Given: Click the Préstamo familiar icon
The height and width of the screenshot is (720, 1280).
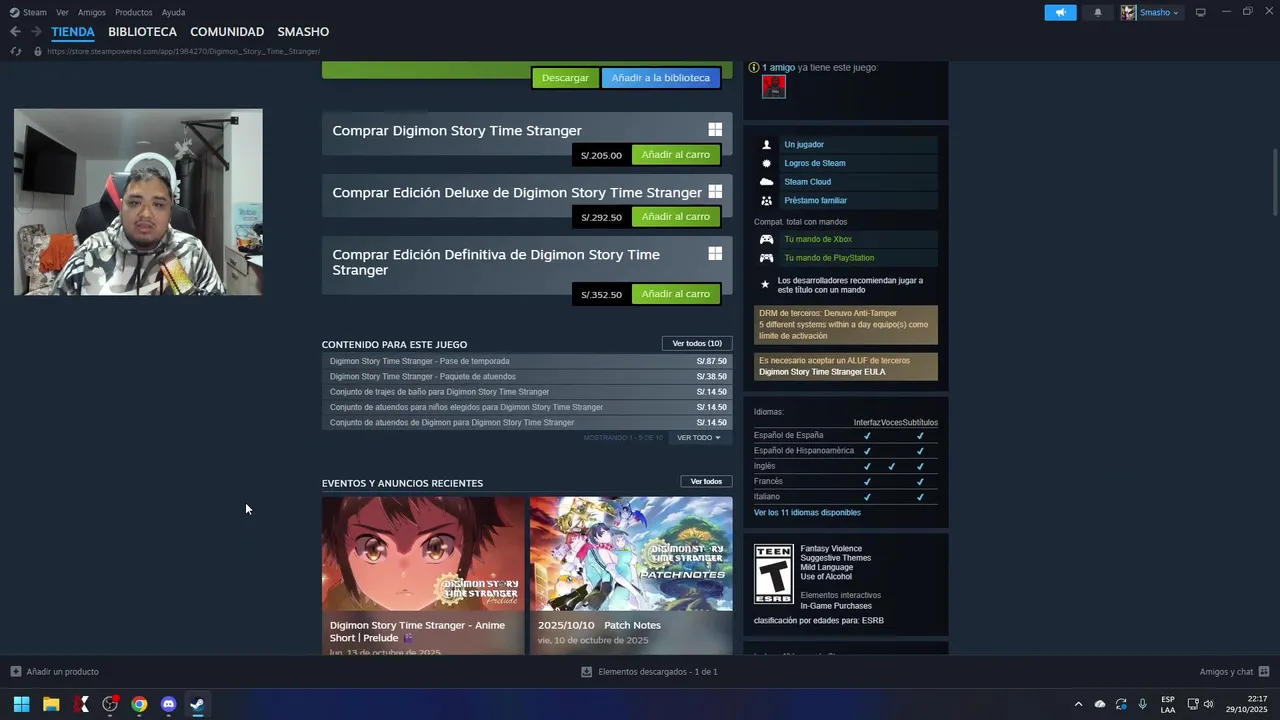Looking at the screenshot, I should point(767,200).
